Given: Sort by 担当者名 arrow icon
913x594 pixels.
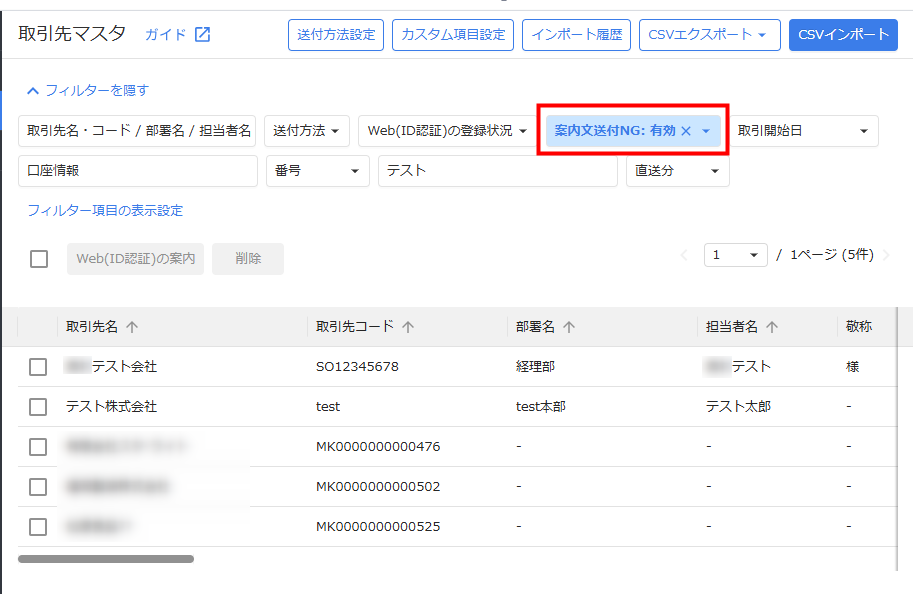Looking at the screenshot, I should (x=772, y=327).
